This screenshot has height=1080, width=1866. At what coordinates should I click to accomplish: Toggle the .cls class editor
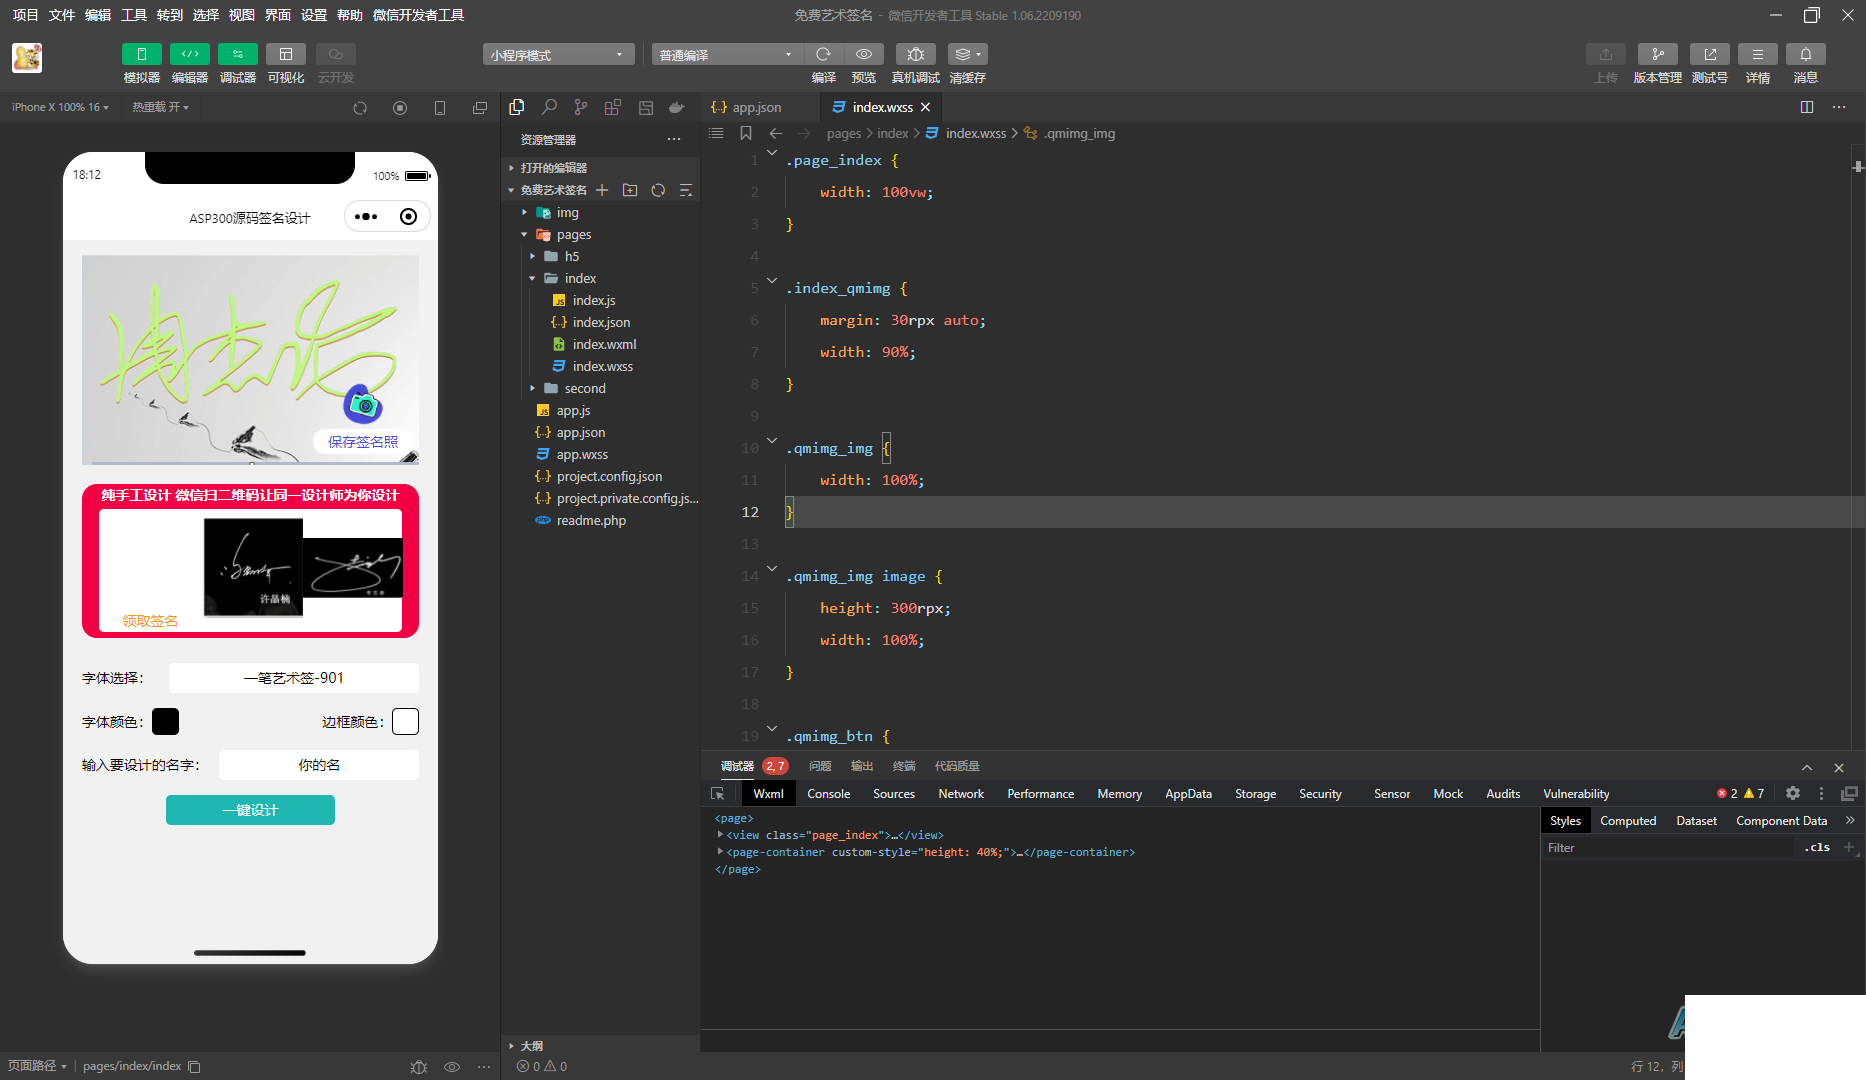1818,847
